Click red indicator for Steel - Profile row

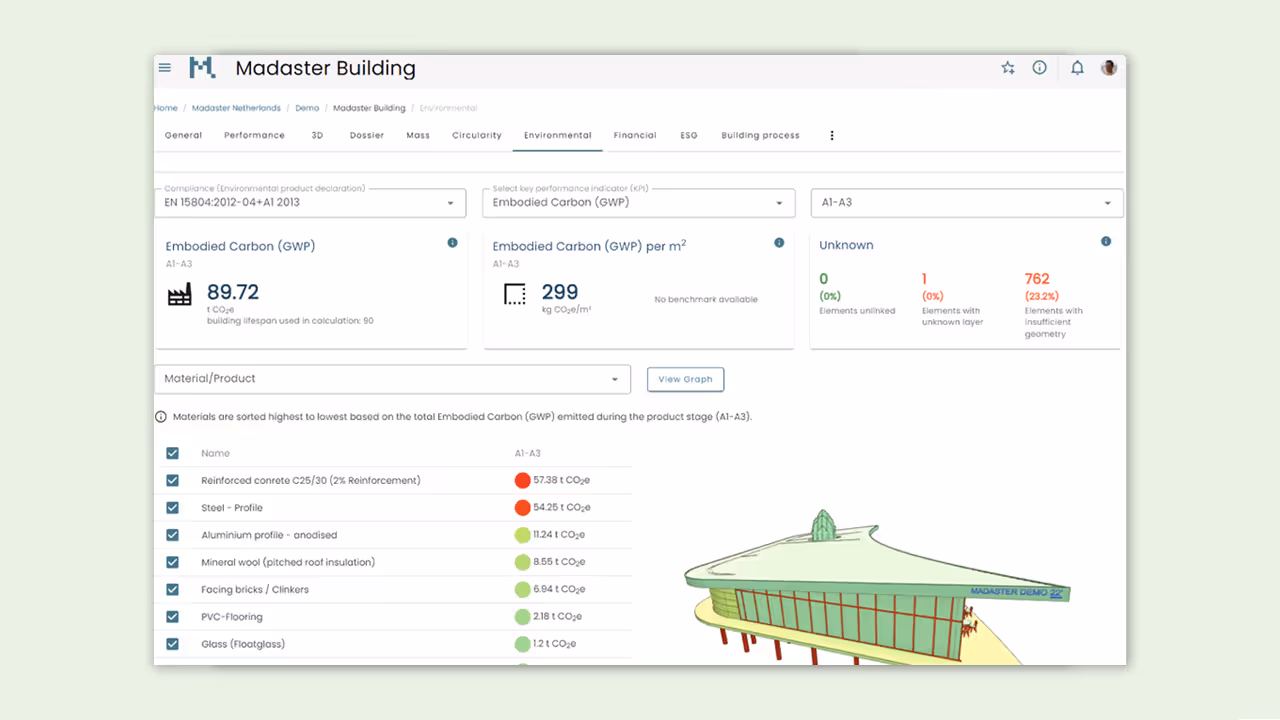522,508
